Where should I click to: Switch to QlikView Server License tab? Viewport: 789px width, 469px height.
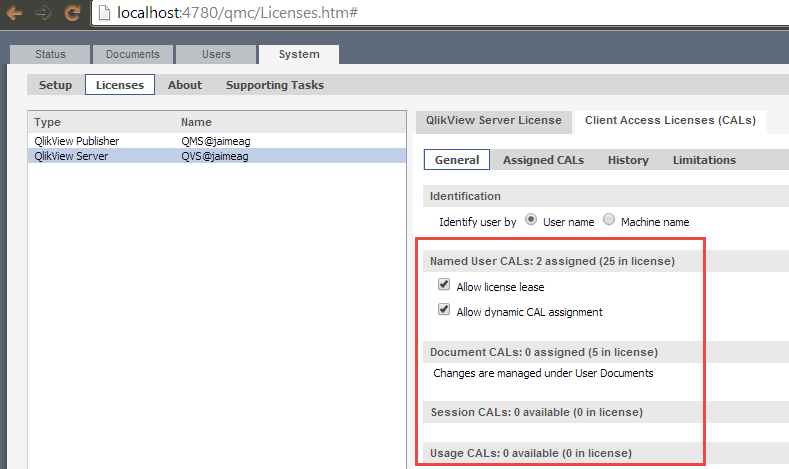coord(494,121)
